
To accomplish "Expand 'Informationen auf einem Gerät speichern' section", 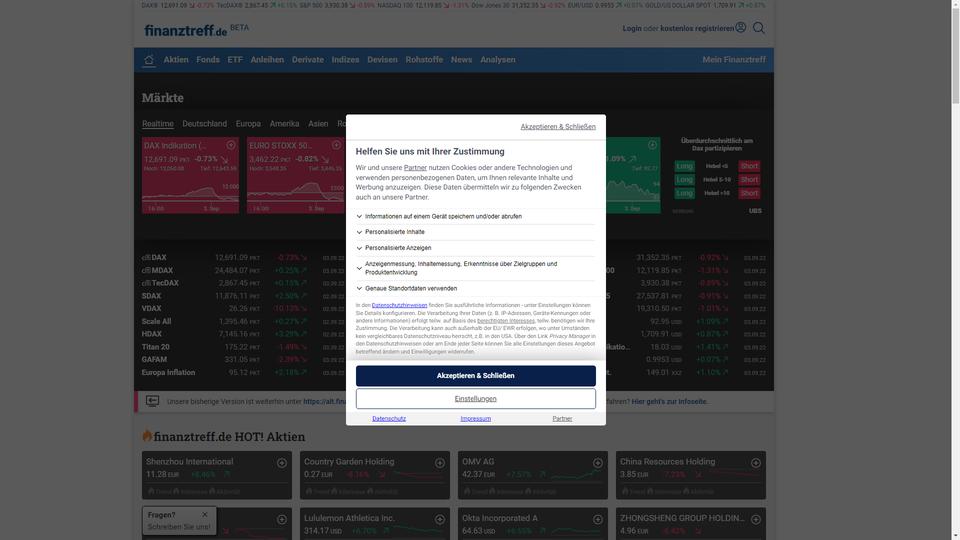I will pos(475,216).
